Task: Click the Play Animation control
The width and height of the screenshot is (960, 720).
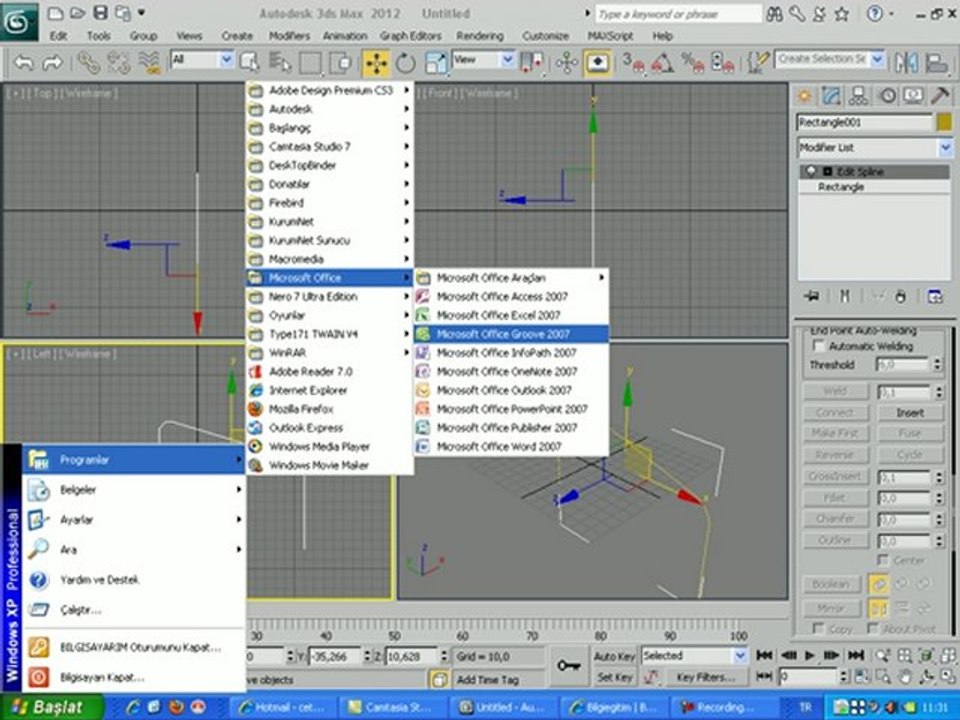Action: [x=809, y=655]
